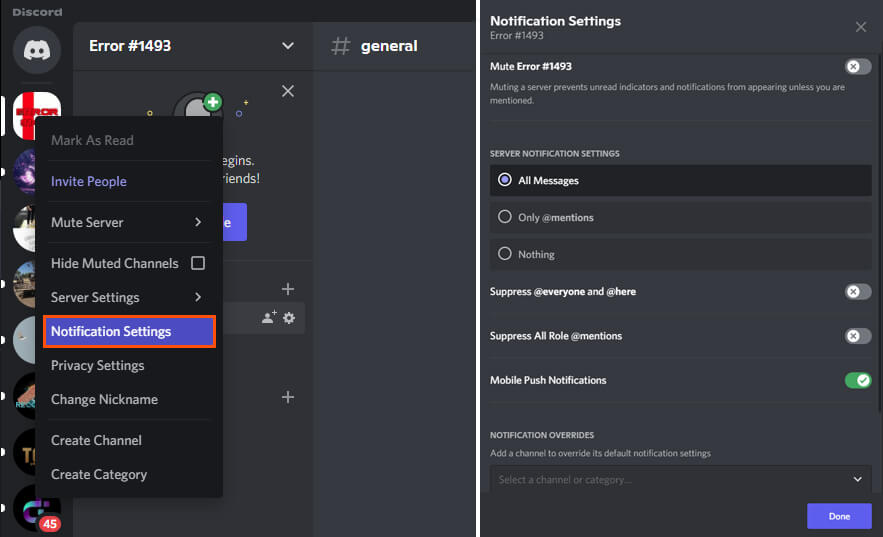Toggle Mute Error #1493 switch
This screenshot has width=883, height=537.
(x=858, y=66)
